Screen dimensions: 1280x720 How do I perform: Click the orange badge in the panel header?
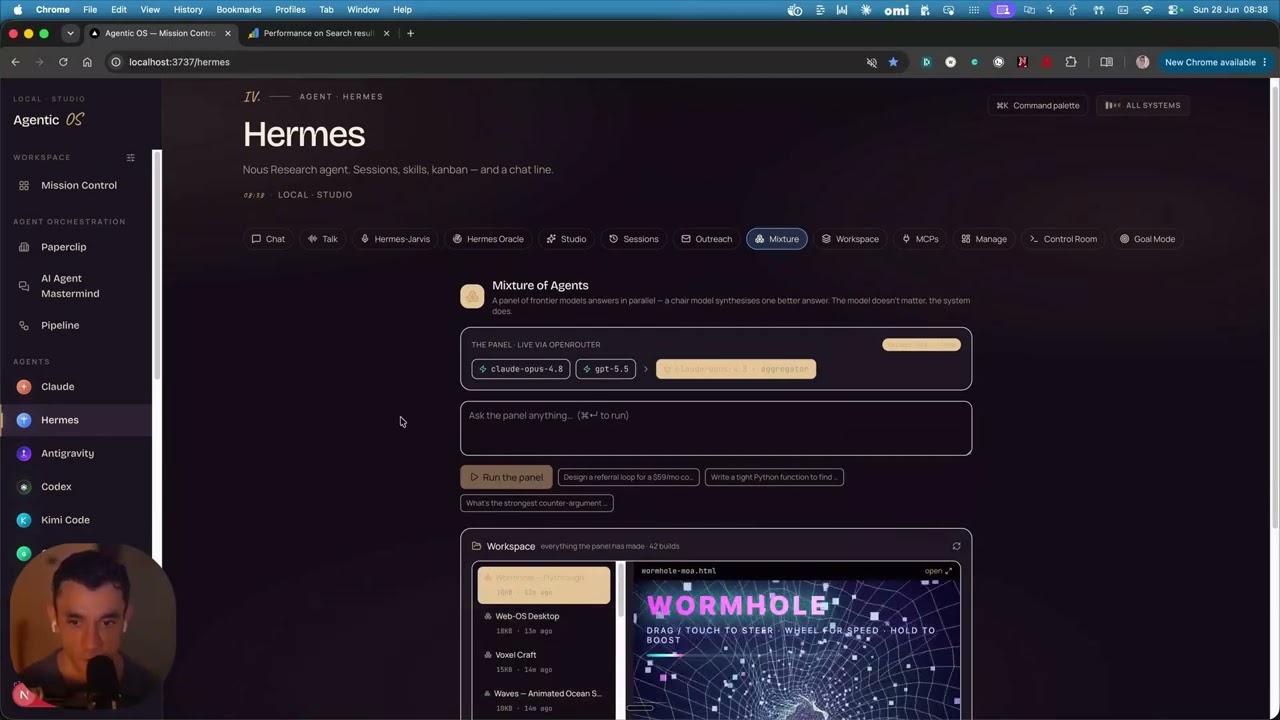pyautogui.click(x=921, y=345)
